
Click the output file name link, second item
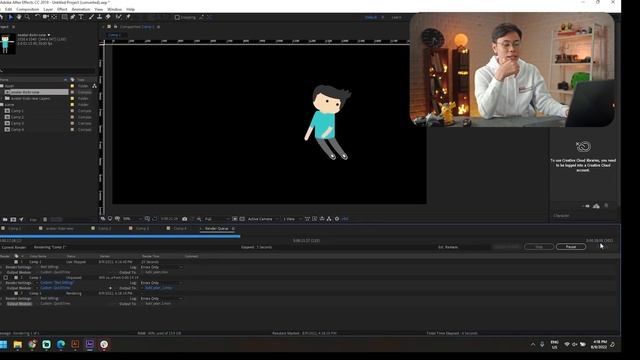point(158,288)
